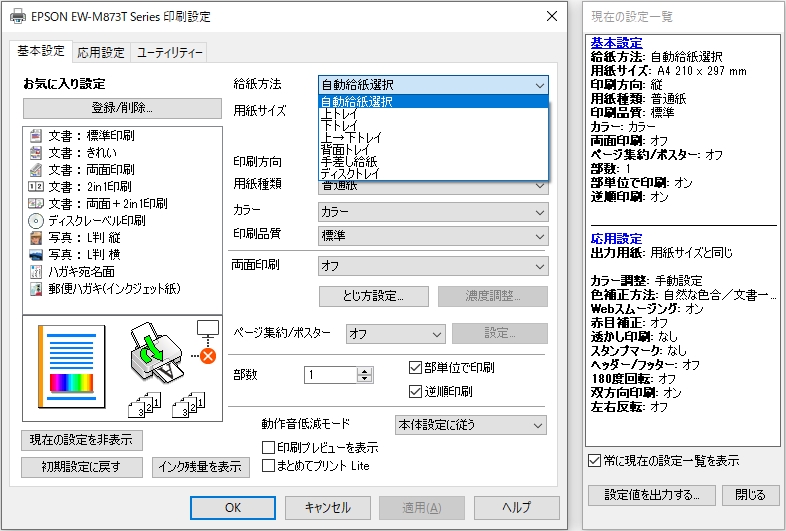Choose 上→下トレイ paper source
This screenshot has height=531, width=786.
pos(434,137)
